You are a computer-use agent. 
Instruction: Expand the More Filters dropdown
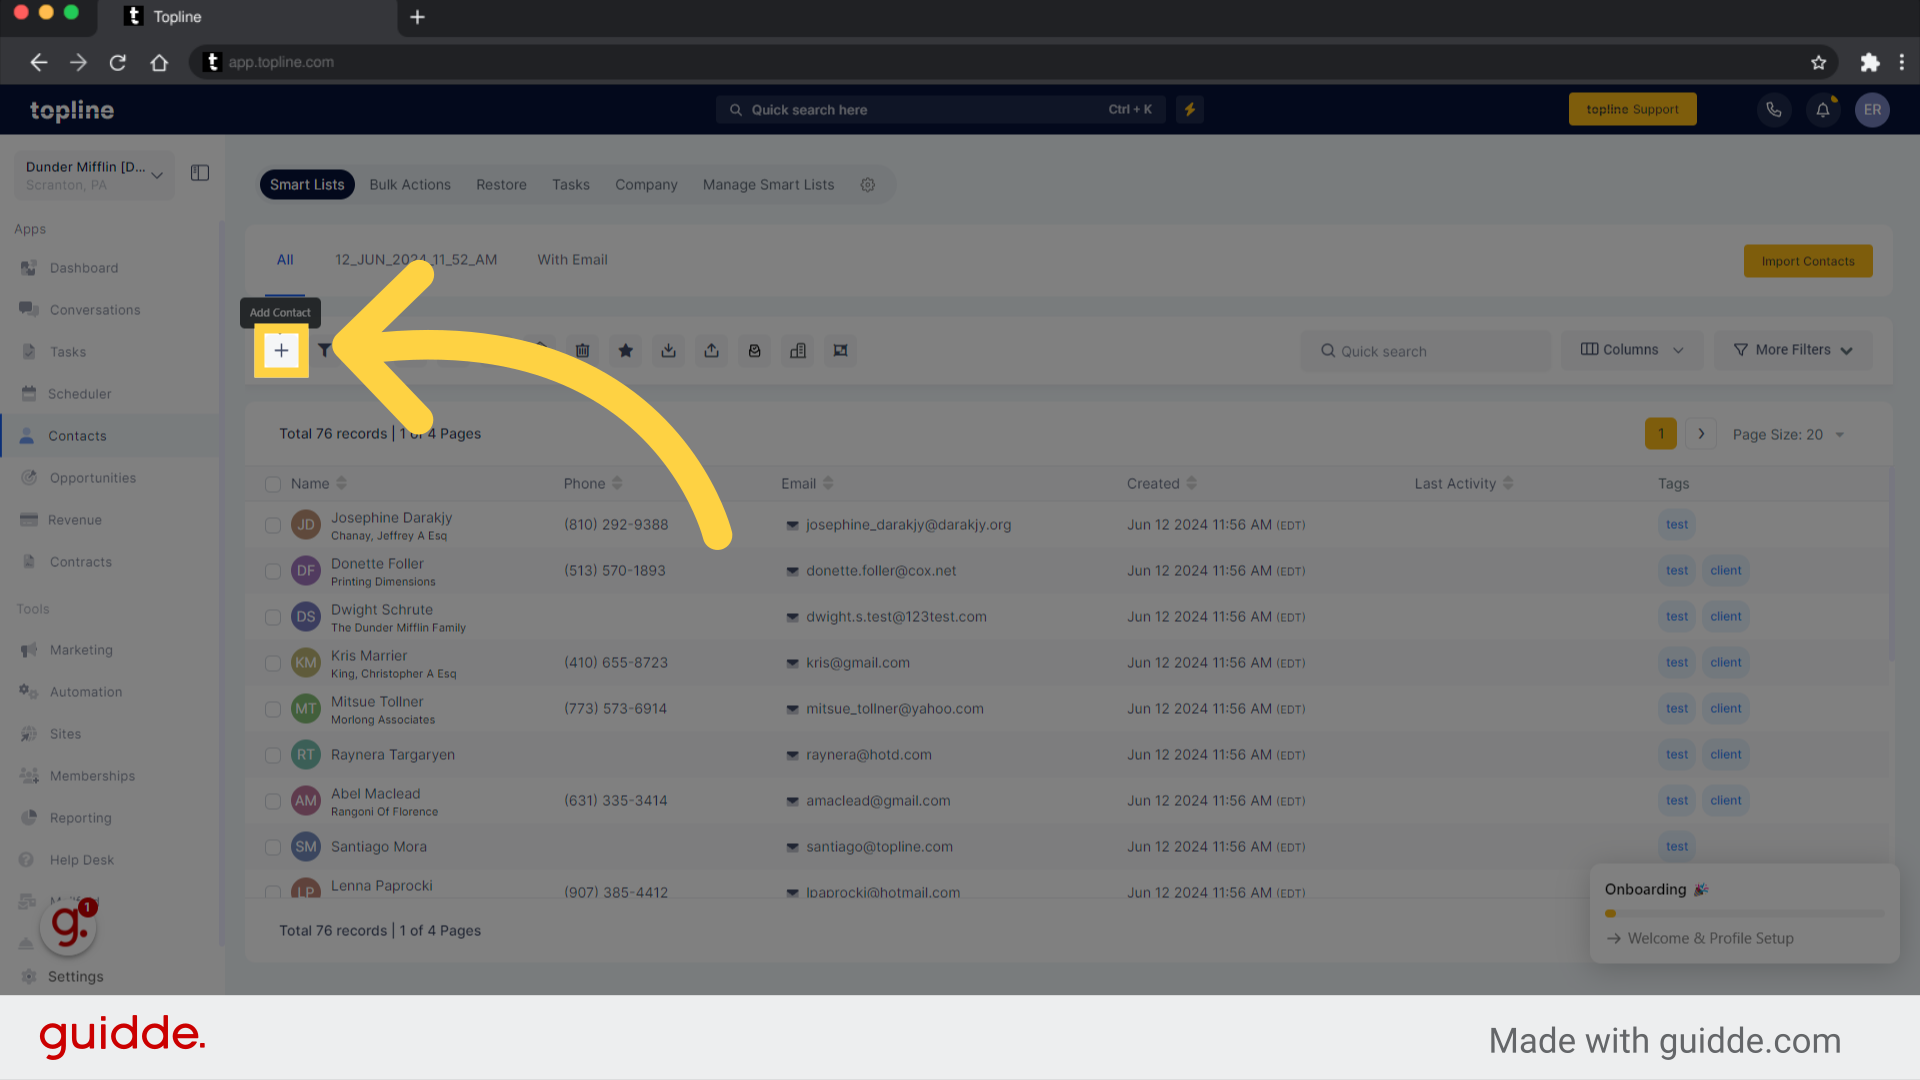point(1792,350)
